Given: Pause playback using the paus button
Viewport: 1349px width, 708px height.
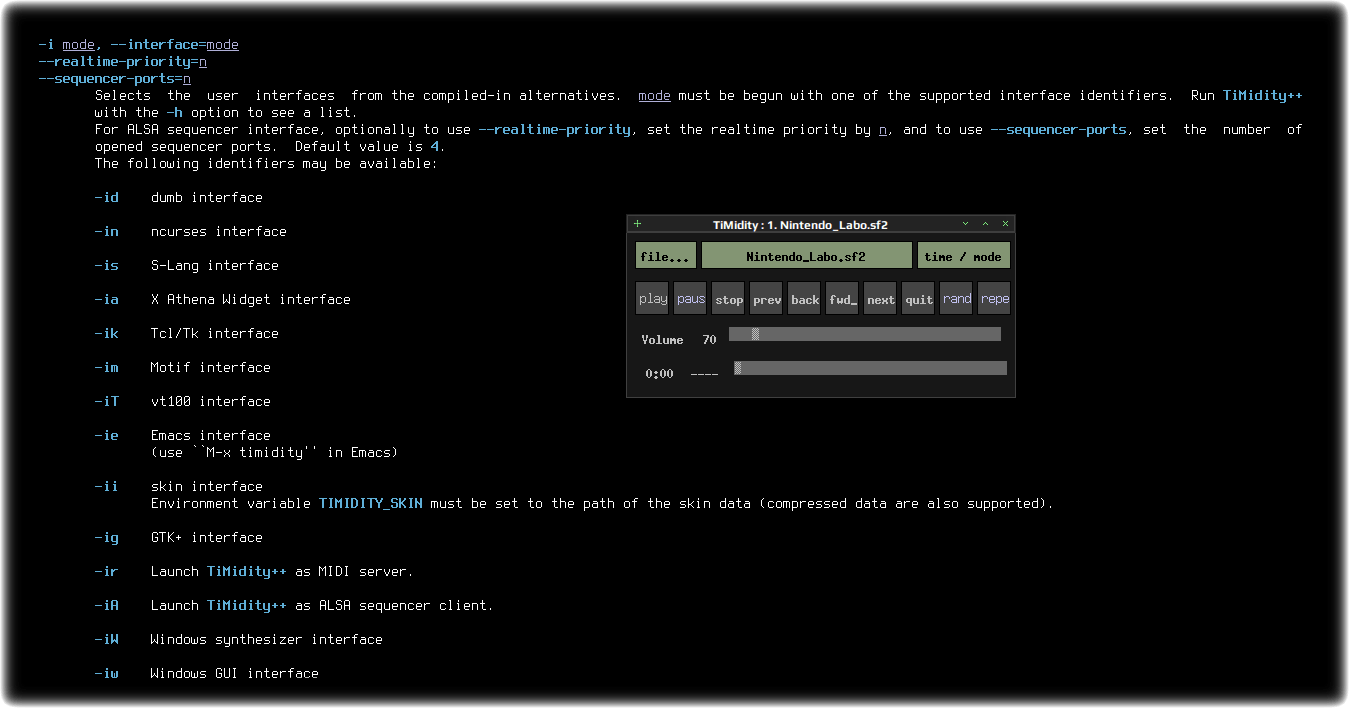Looking at the screenshot, I should tap(691, 299).
